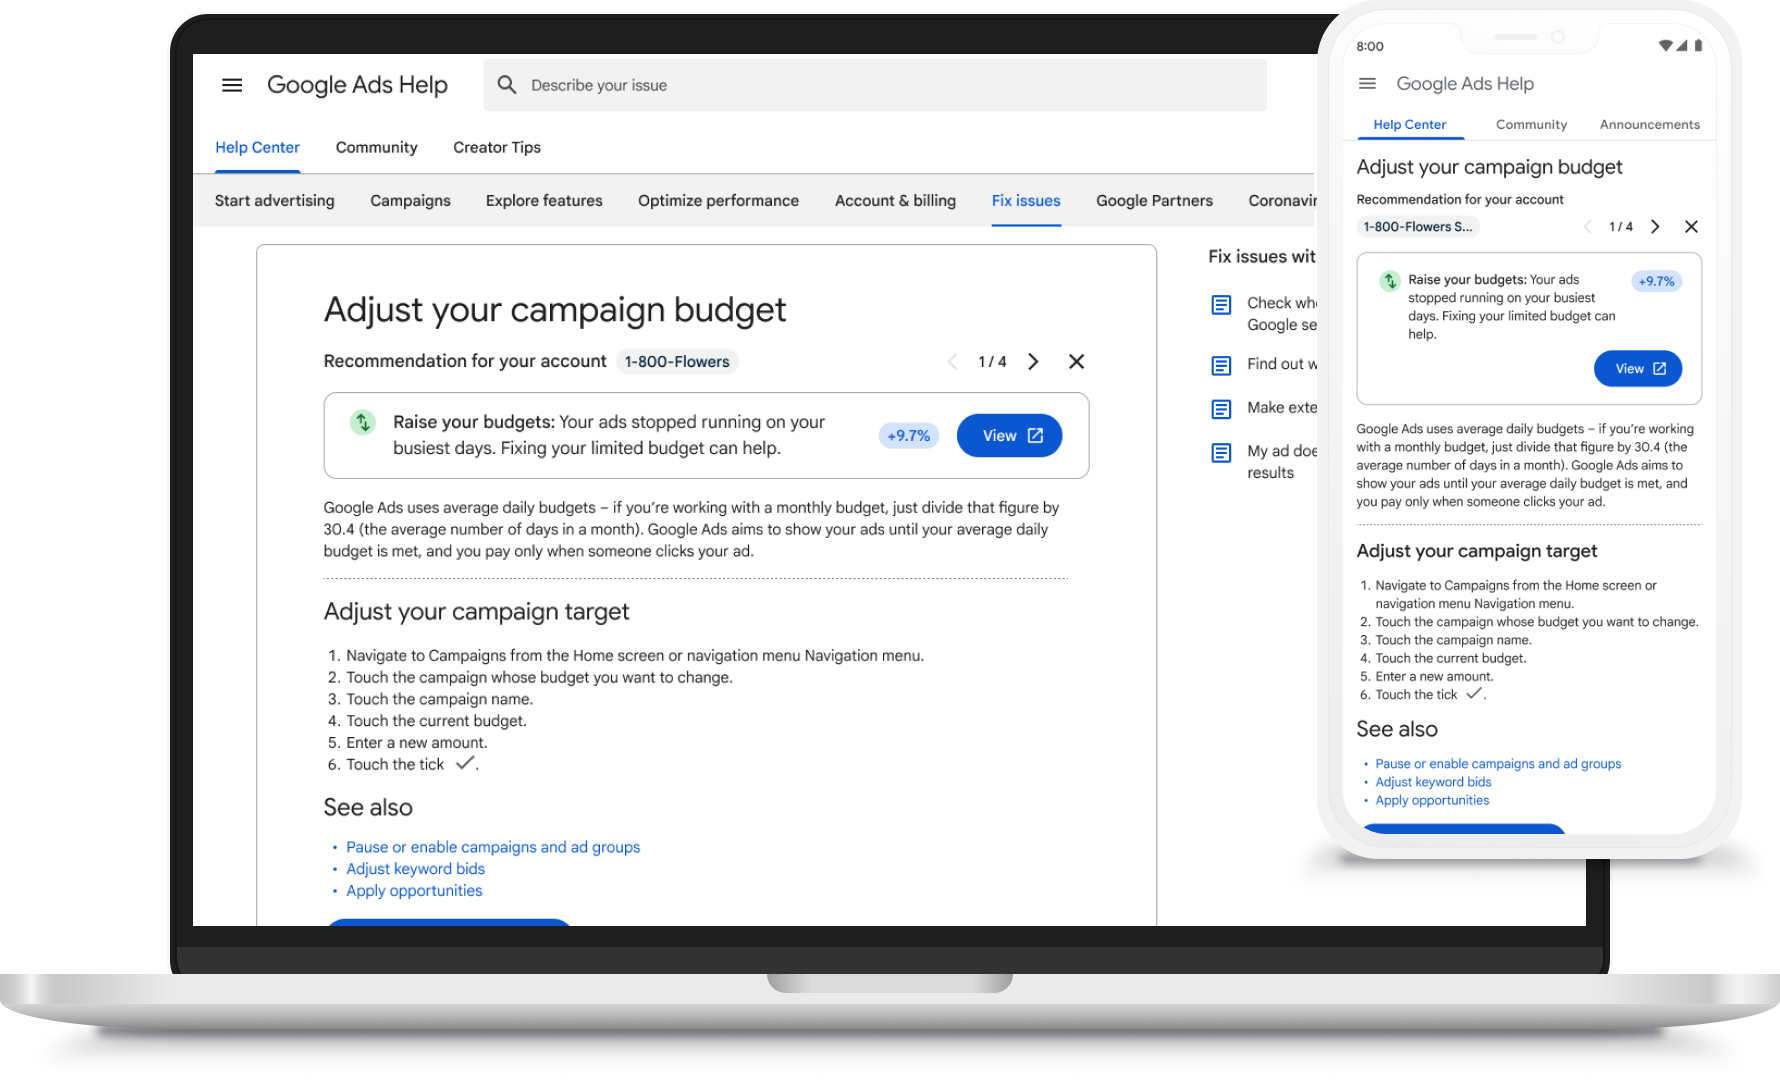Screen dimensions: 1780x1085
Task: Dismiss the recommendation with the close X
Action: click(x=1076, y=361)
